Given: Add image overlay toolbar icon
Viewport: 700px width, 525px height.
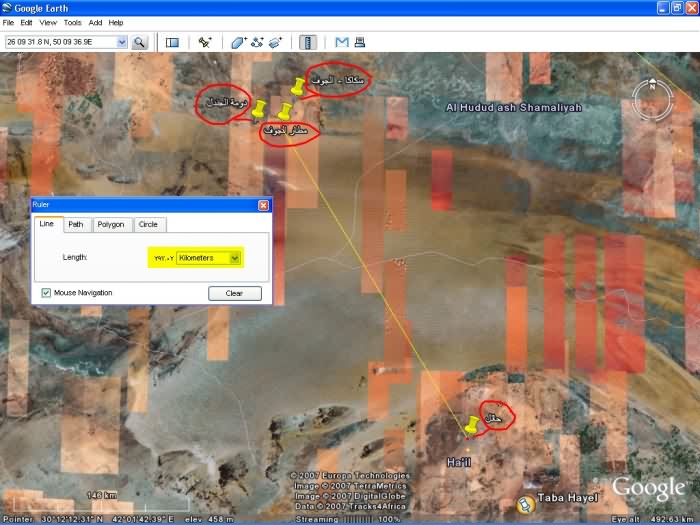Looking at the screenshot, I should coord(275,42).
